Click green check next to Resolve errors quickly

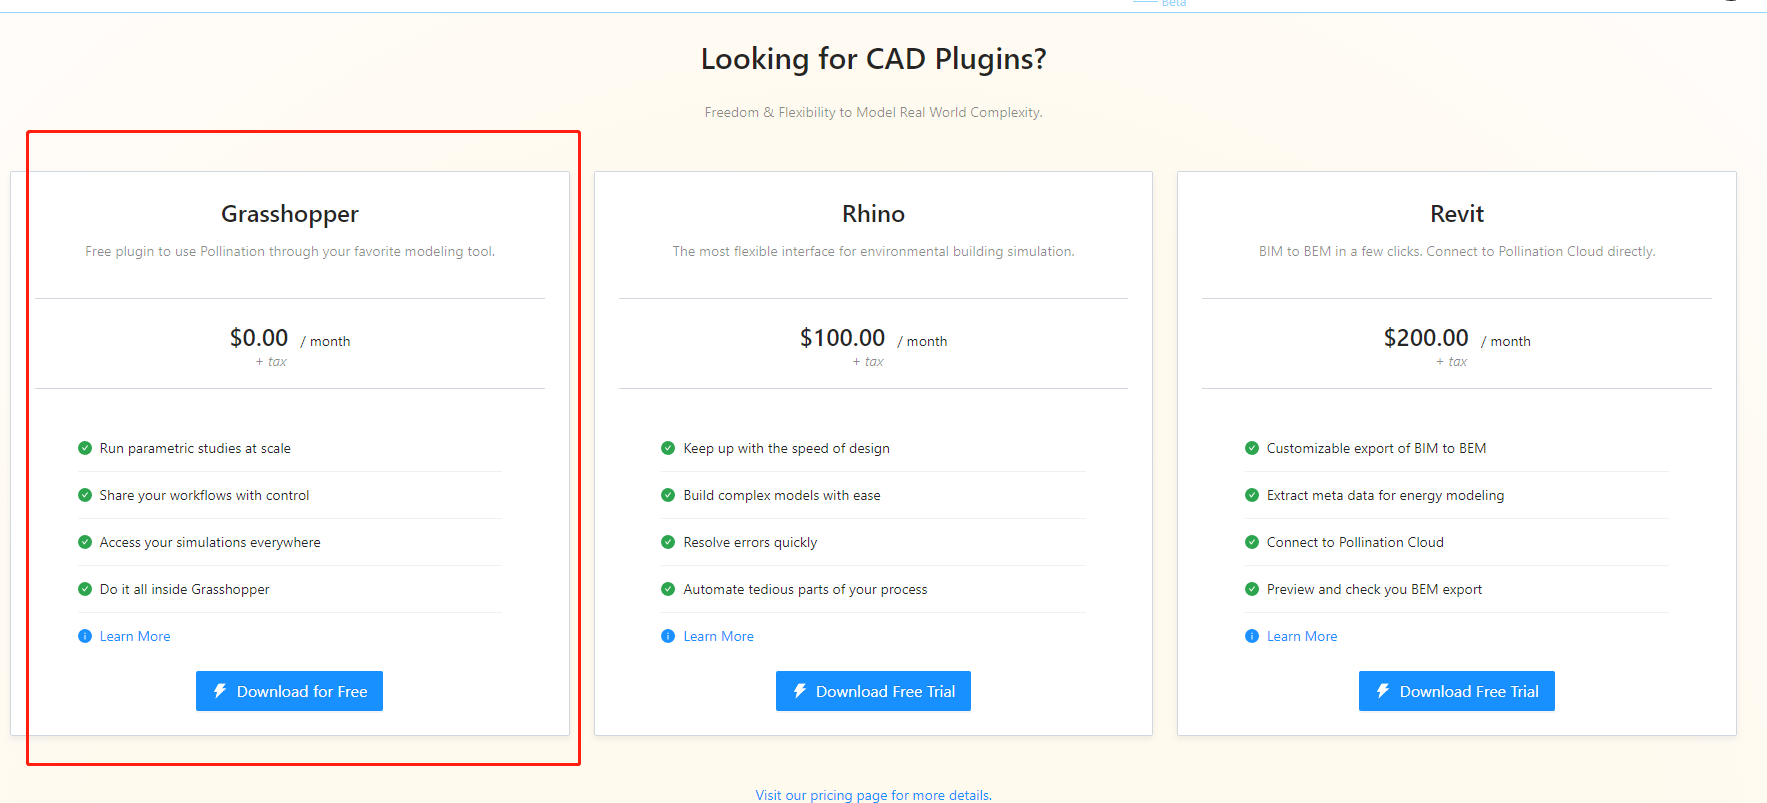(668, 542)
